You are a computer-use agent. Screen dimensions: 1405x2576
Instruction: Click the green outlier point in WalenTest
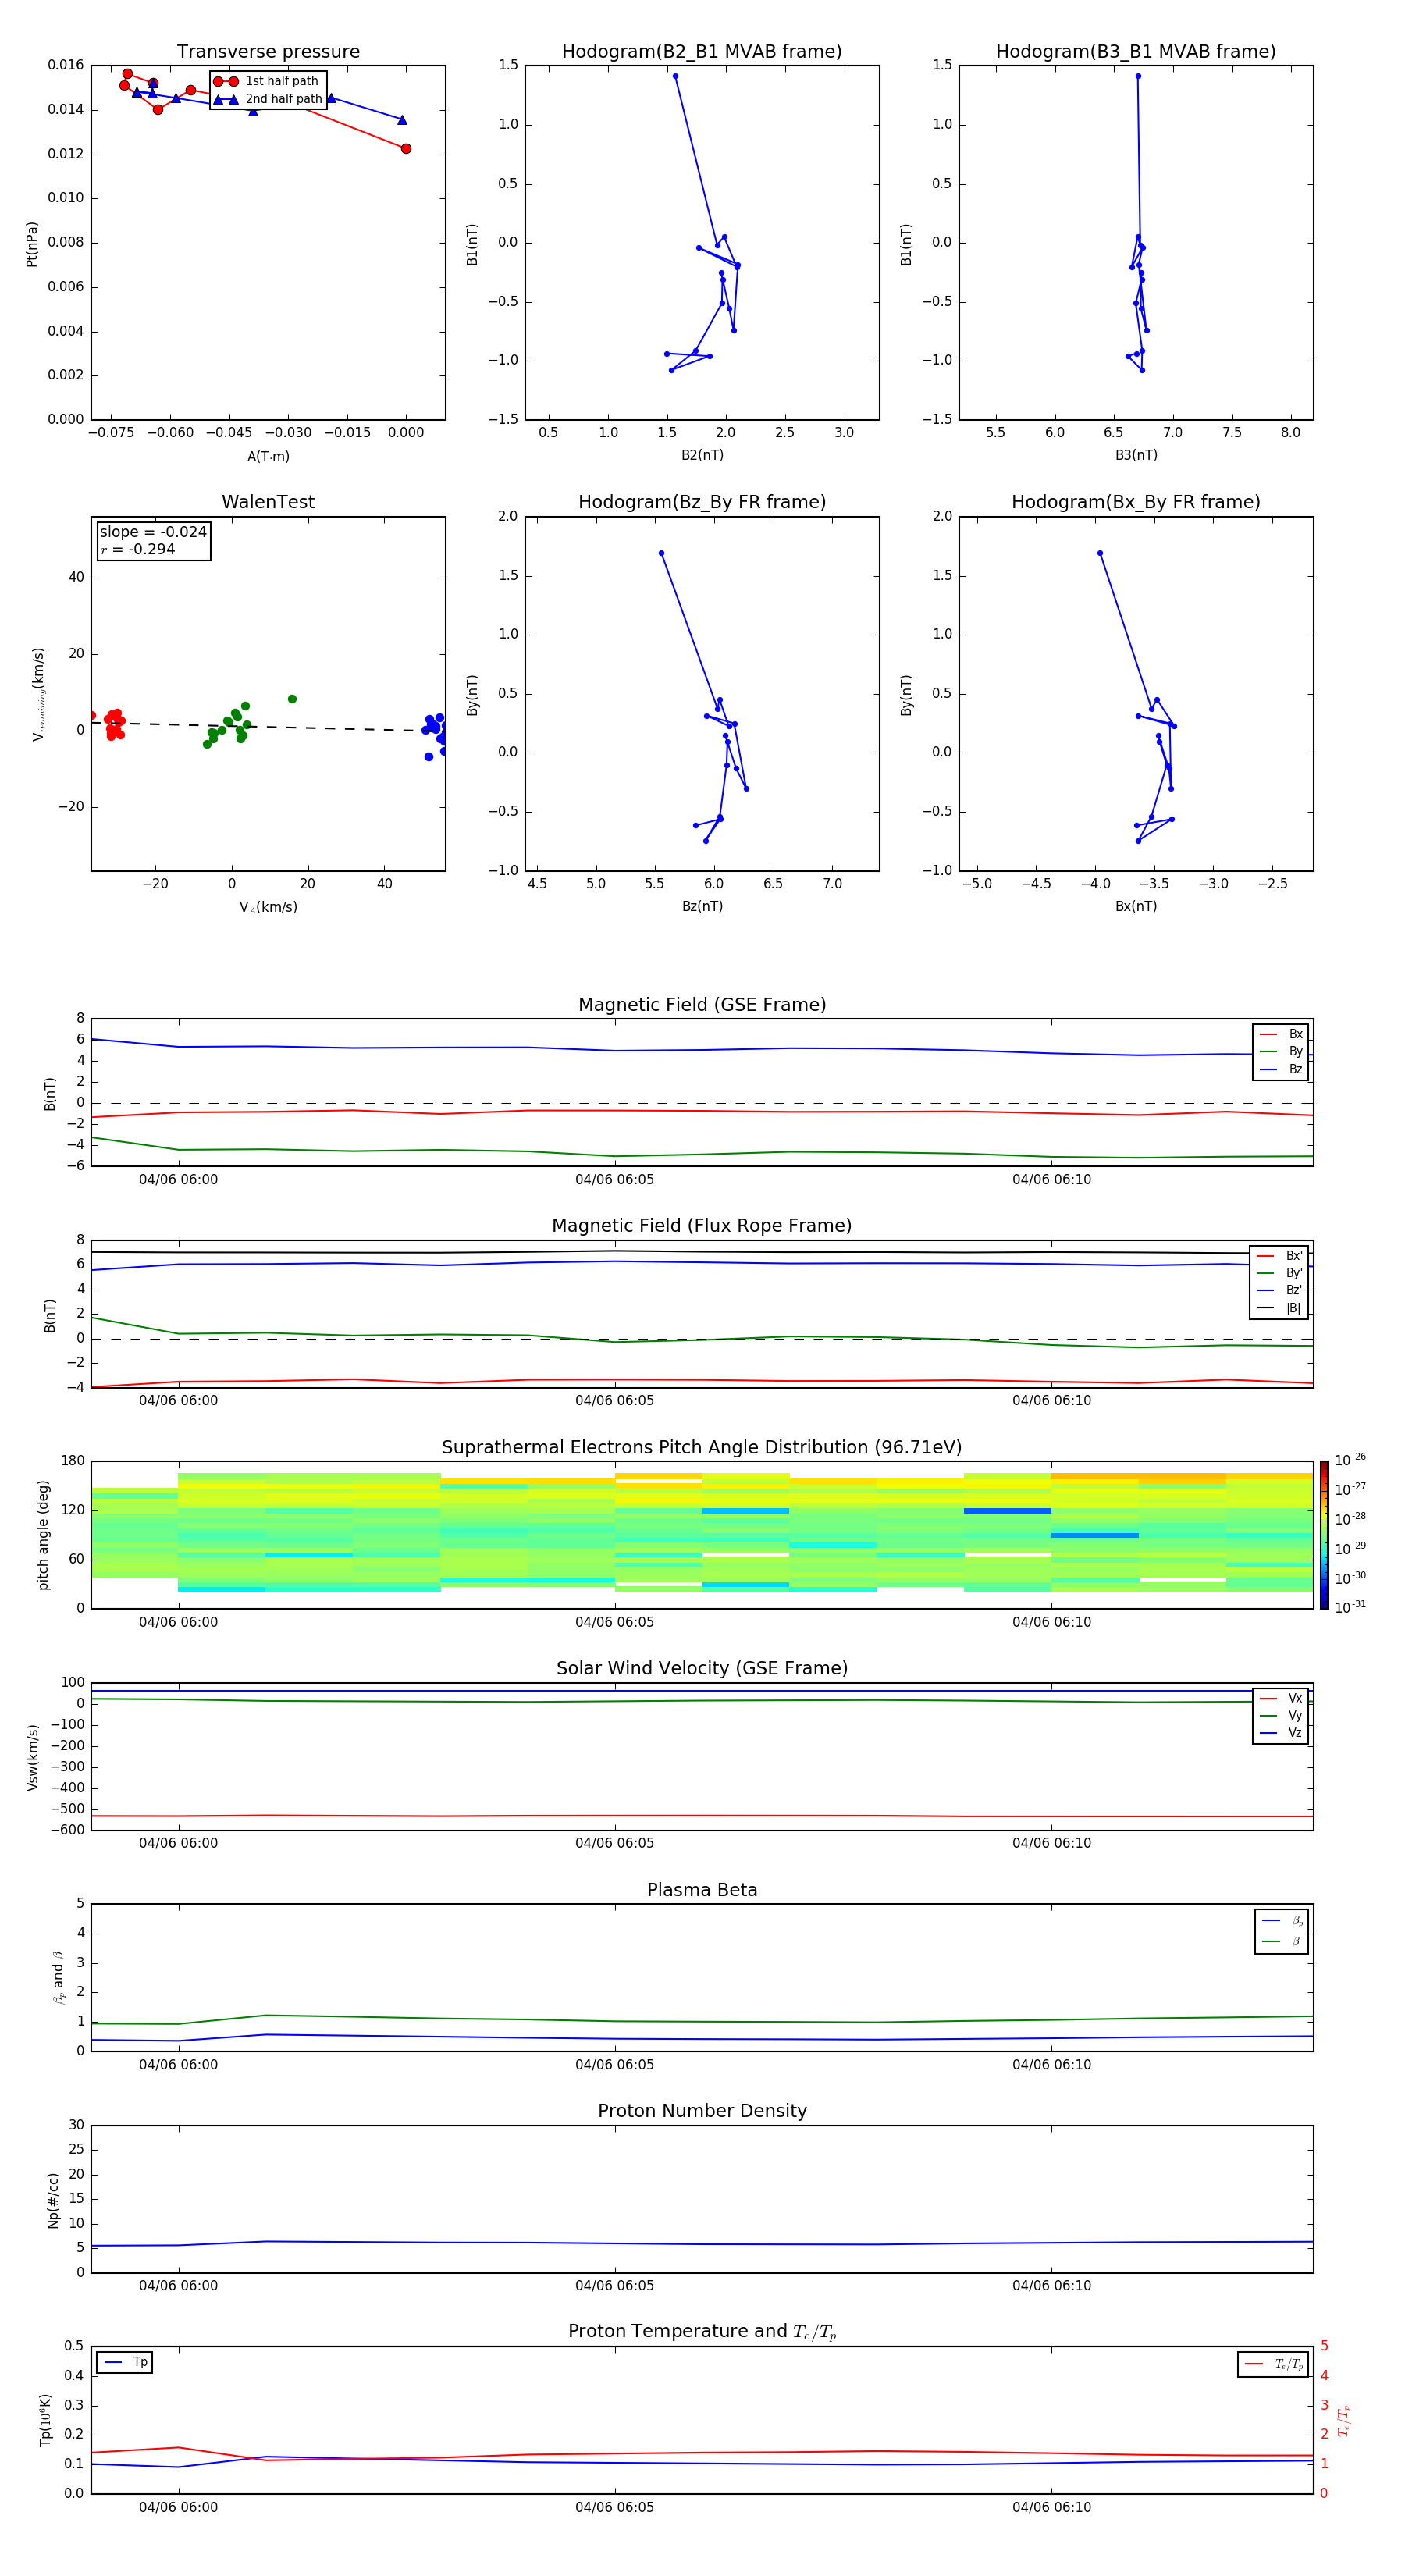point(292,699)
